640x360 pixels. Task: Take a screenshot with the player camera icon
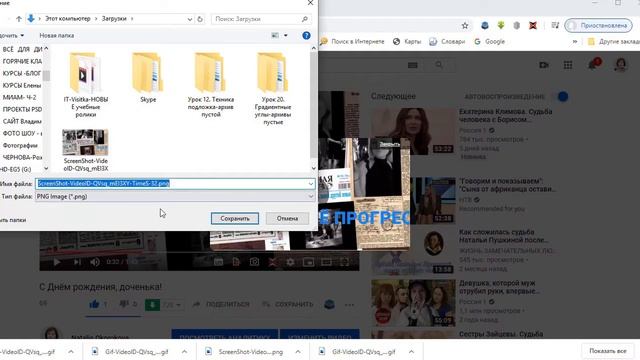coord(254,262)
